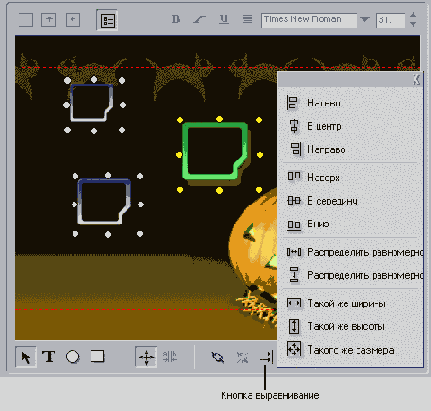Select the rectangle shape tool
431x411 pixels.
97,356
